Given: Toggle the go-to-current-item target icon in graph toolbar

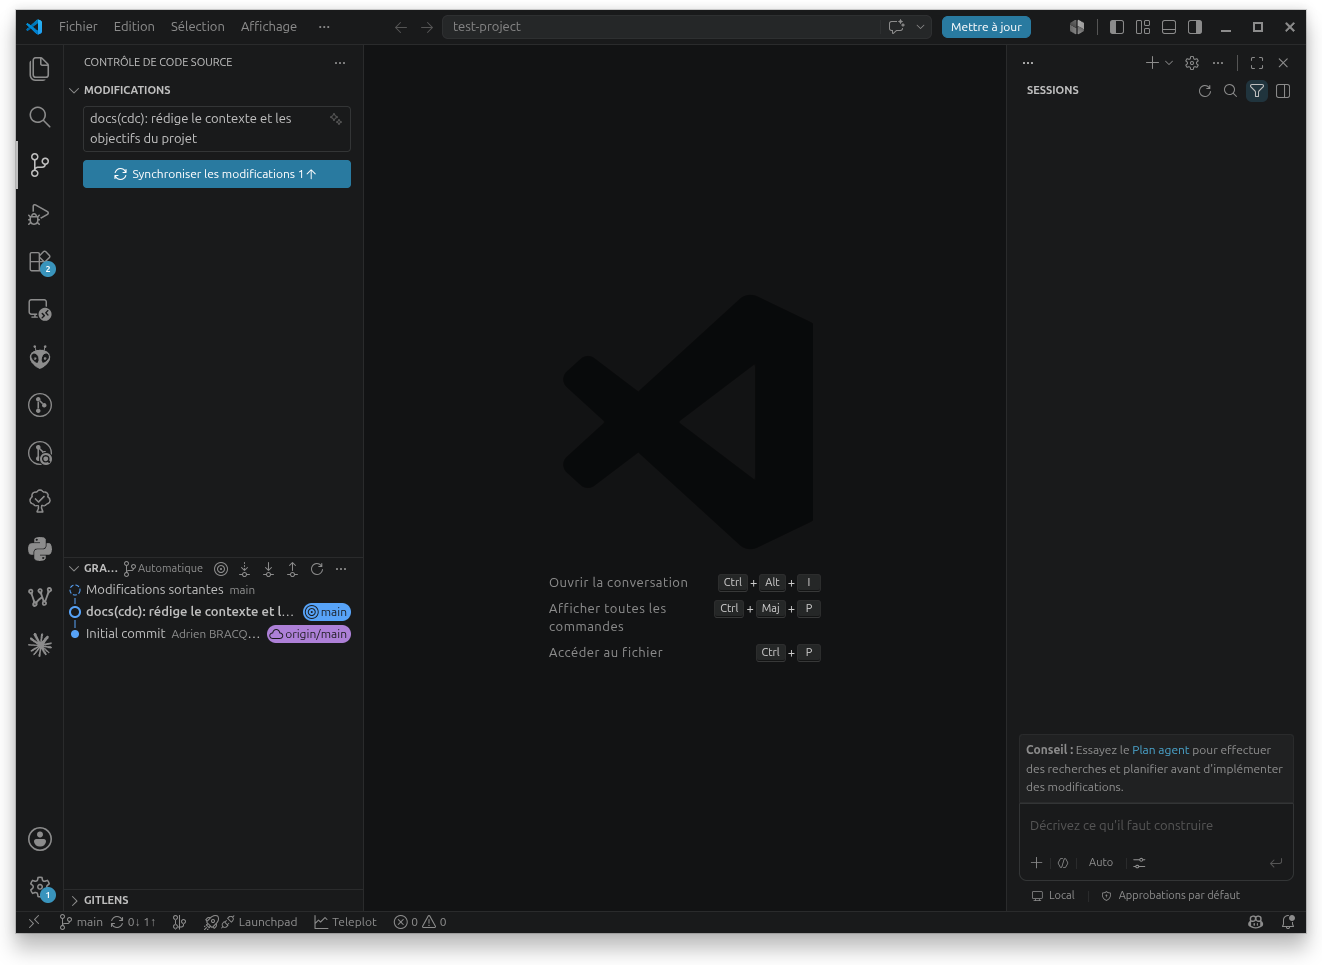Looking at the screenshot, I should (x=221, y=569).
